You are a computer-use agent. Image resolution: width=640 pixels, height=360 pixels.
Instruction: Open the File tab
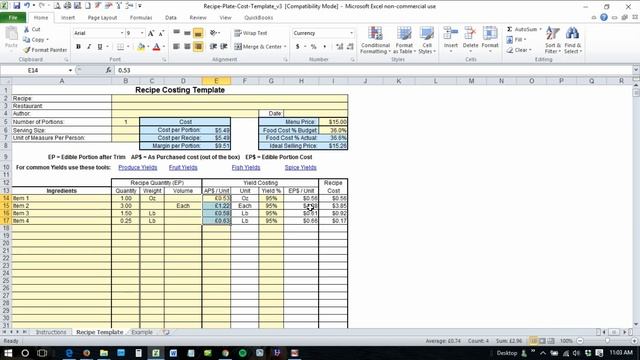13,18
